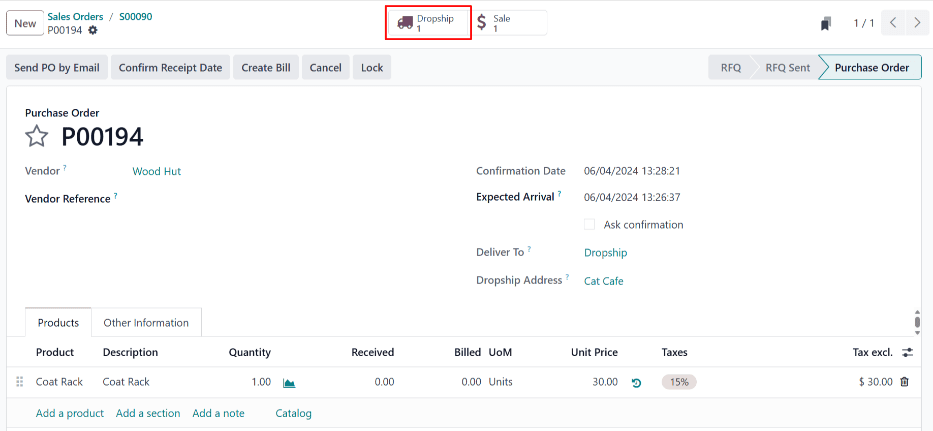Select the Products tab

point(58,323)
